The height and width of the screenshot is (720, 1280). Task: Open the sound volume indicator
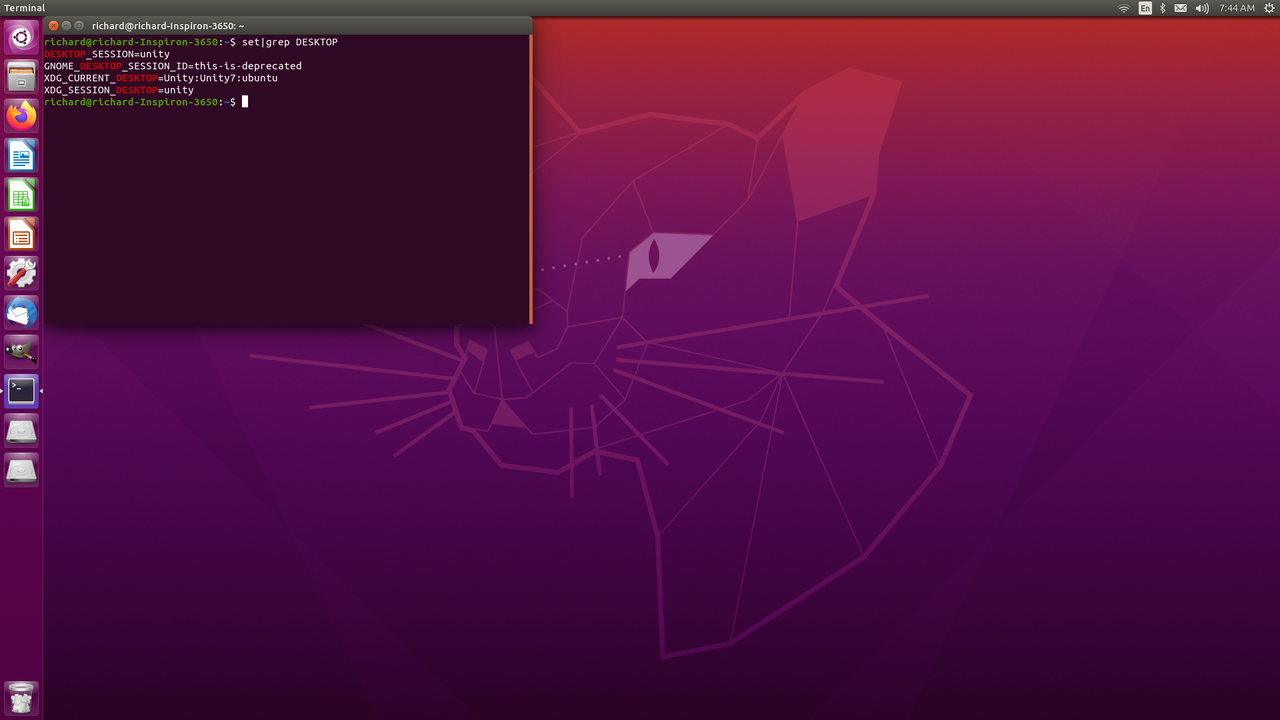click(1202, 8)
